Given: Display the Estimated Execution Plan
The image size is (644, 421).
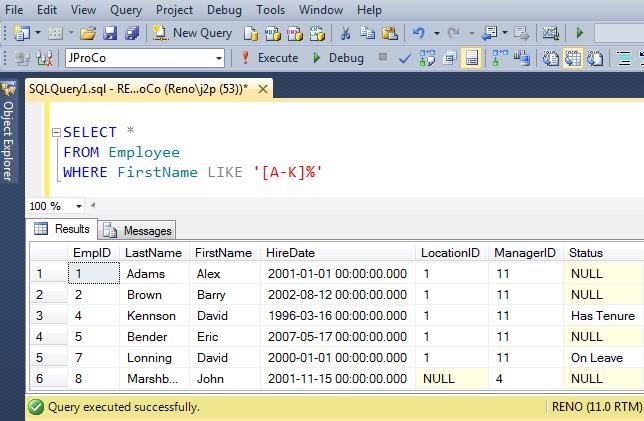Looking at the screenshot, I should [x=427, y=58].
